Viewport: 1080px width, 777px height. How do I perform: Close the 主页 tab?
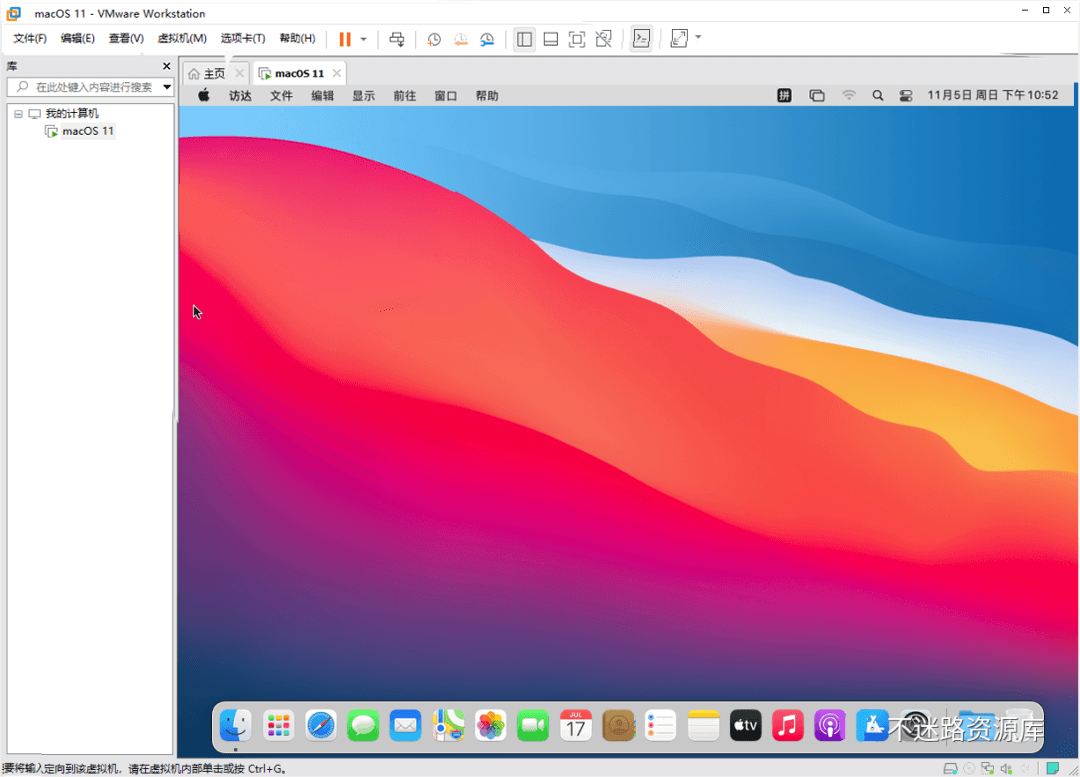coord(239,73)
